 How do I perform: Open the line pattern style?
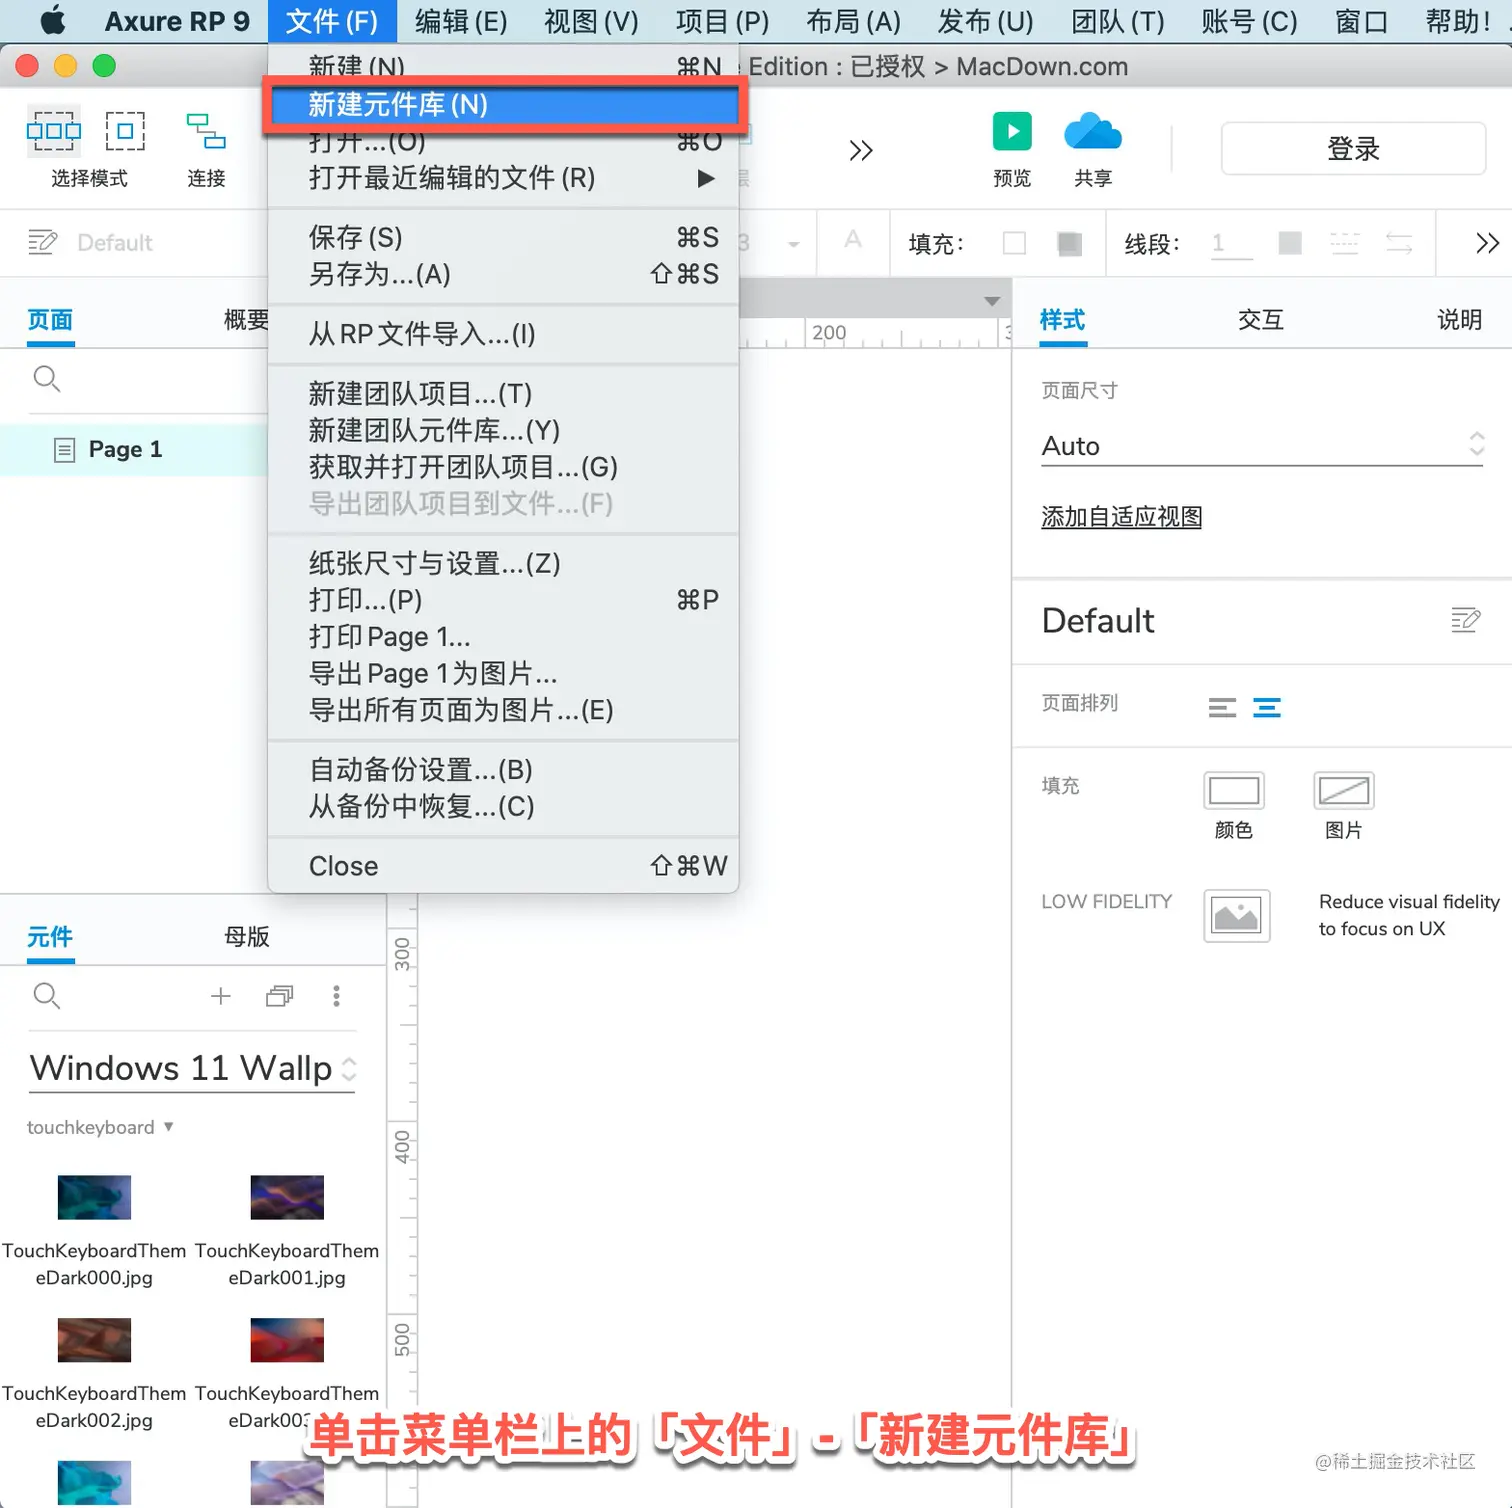(x=1345, y=243)
